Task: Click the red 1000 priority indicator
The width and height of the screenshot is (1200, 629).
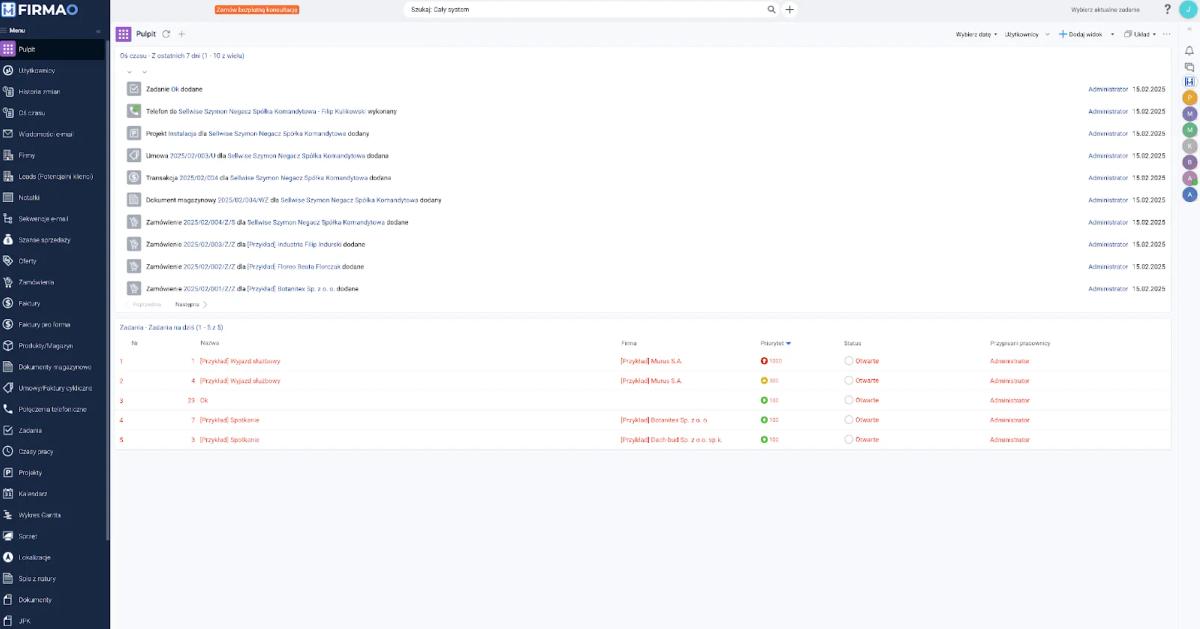Action: [771, 361]
